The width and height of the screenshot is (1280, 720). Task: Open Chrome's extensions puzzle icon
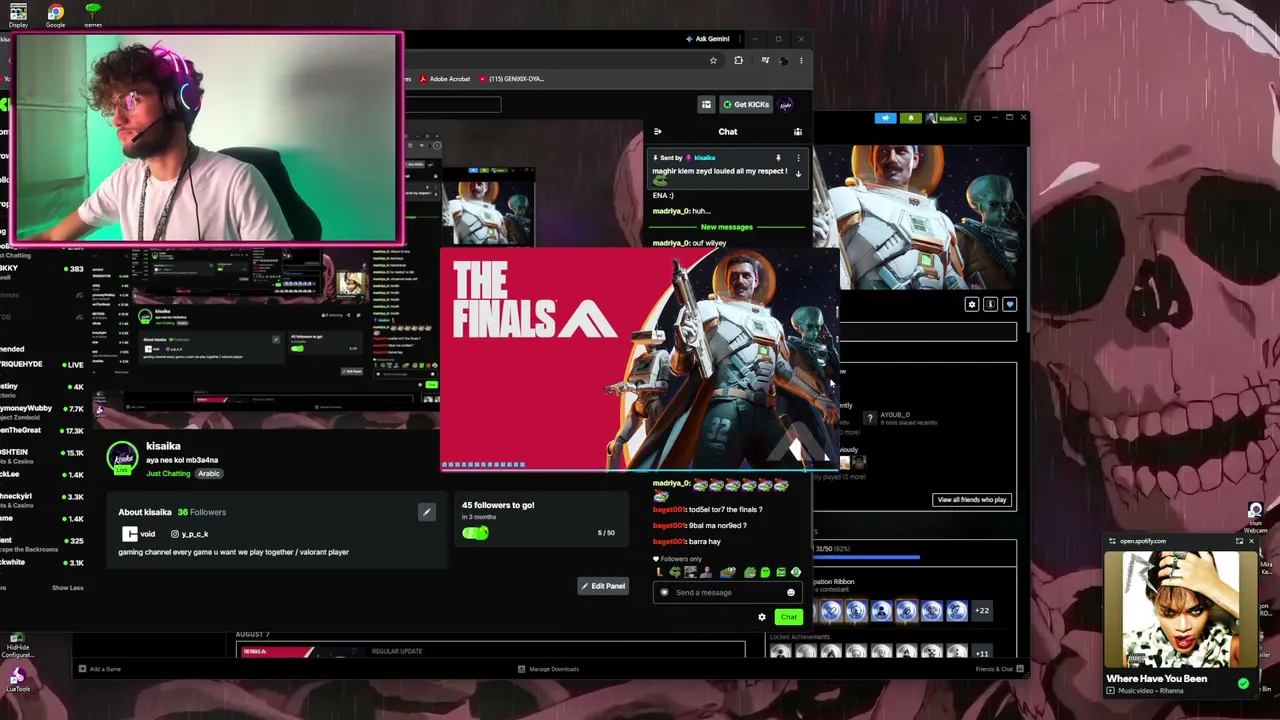738,60
